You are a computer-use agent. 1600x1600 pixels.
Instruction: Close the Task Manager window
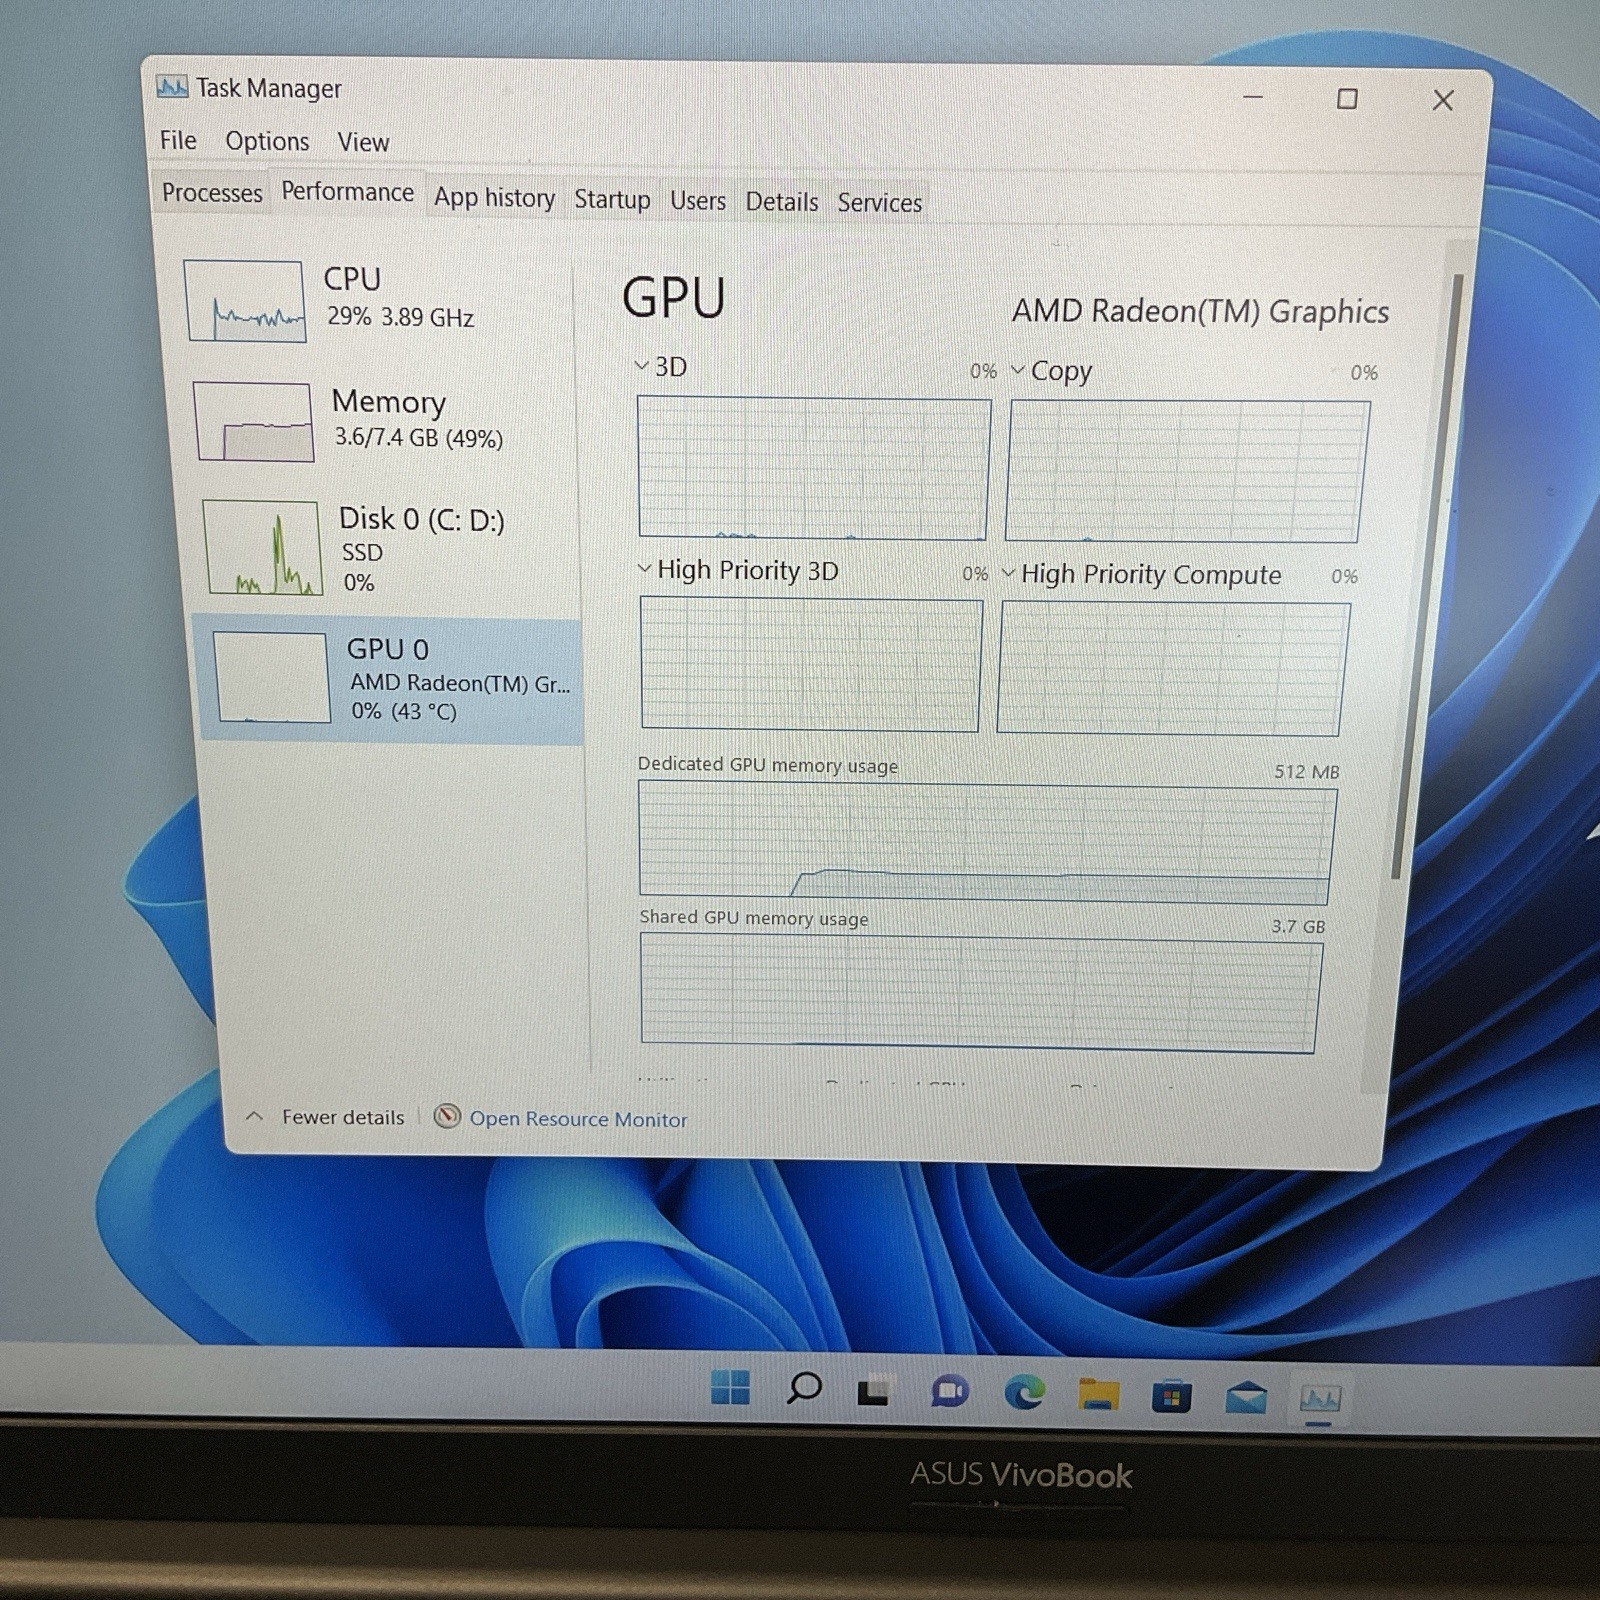(x=1443, y=100)
